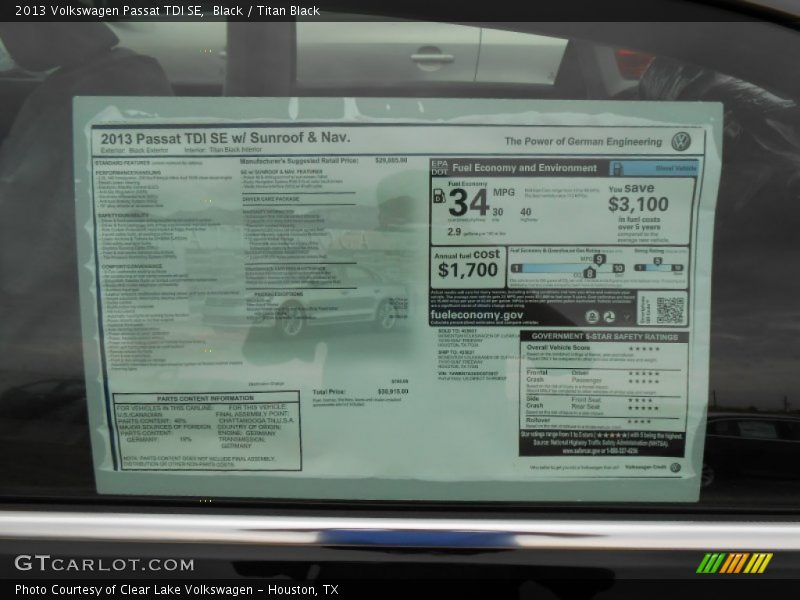Click the small VW logo beside Volkswagen Credit
Image resolution: width=800 pixels, height=600 pixels.
675,467
